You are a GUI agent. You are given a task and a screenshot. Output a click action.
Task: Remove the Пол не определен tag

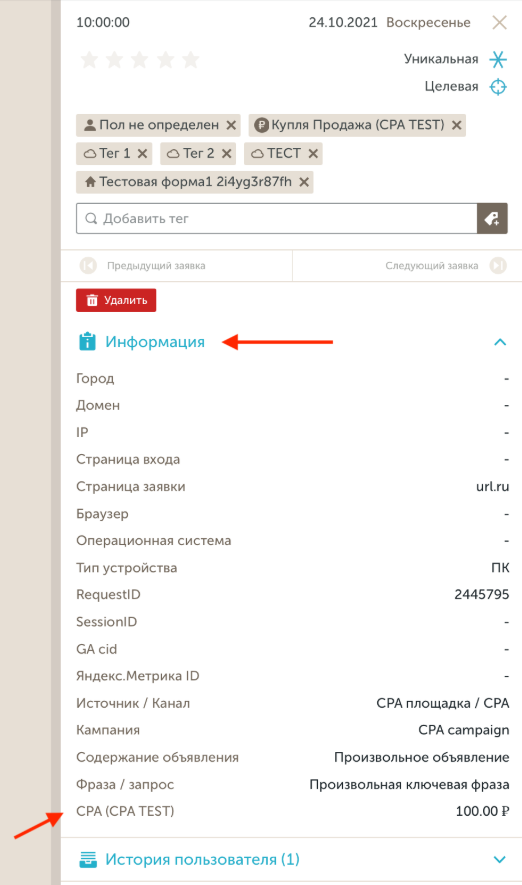(x=231, y=125)
